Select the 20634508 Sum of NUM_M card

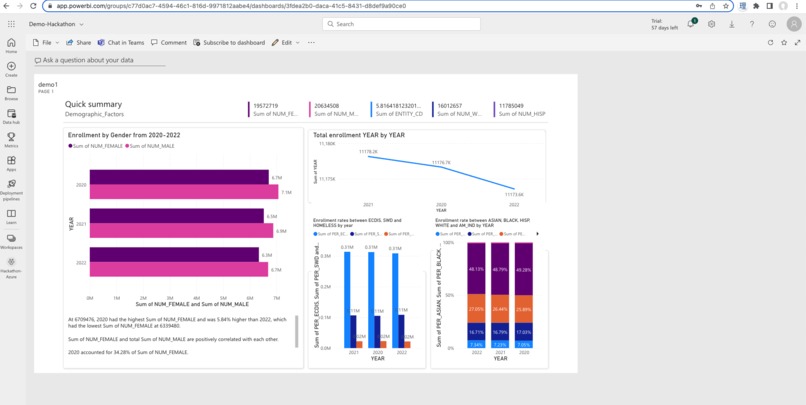click(334, 109)
